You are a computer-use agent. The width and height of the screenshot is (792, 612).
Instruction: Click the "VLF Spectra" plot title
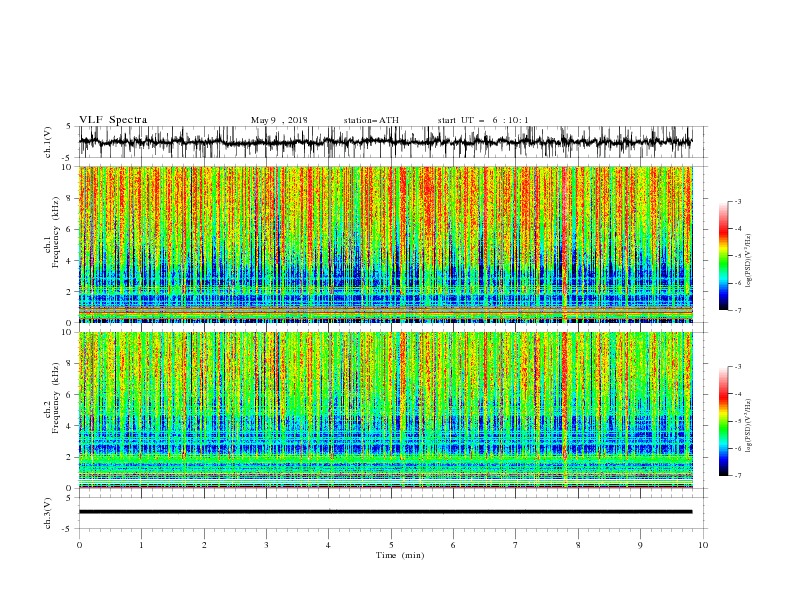tap(113, 120)
